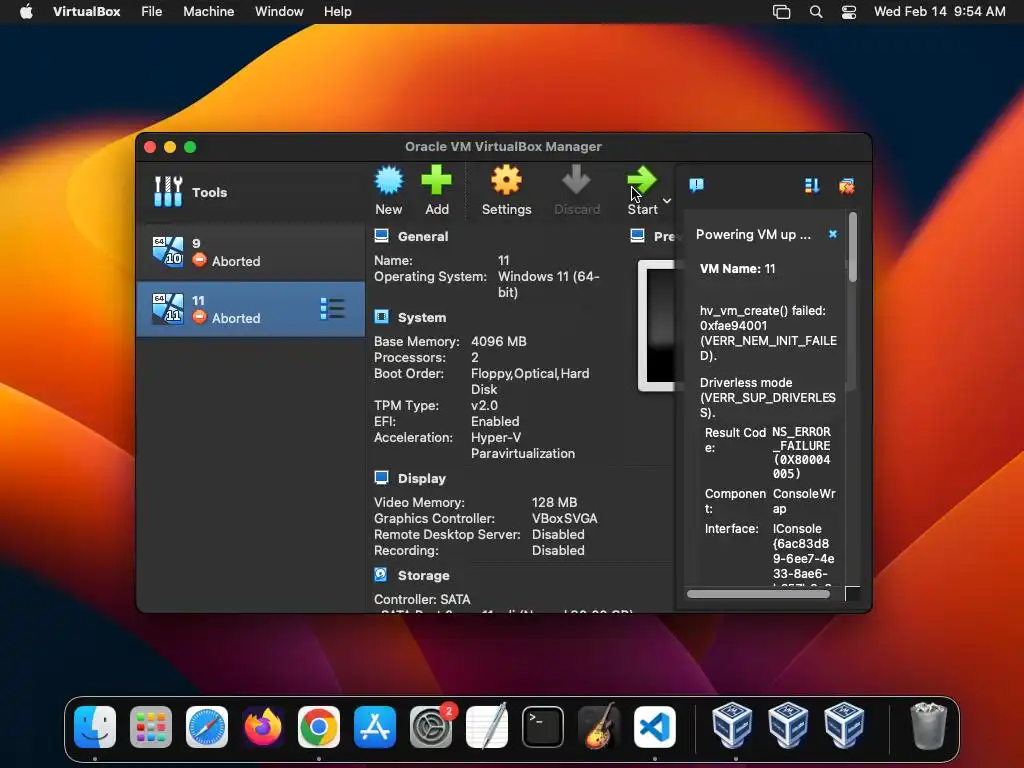
Task: Launch GarageBand from the Dock
Action: pyautogui.click(x=599, y=727)
